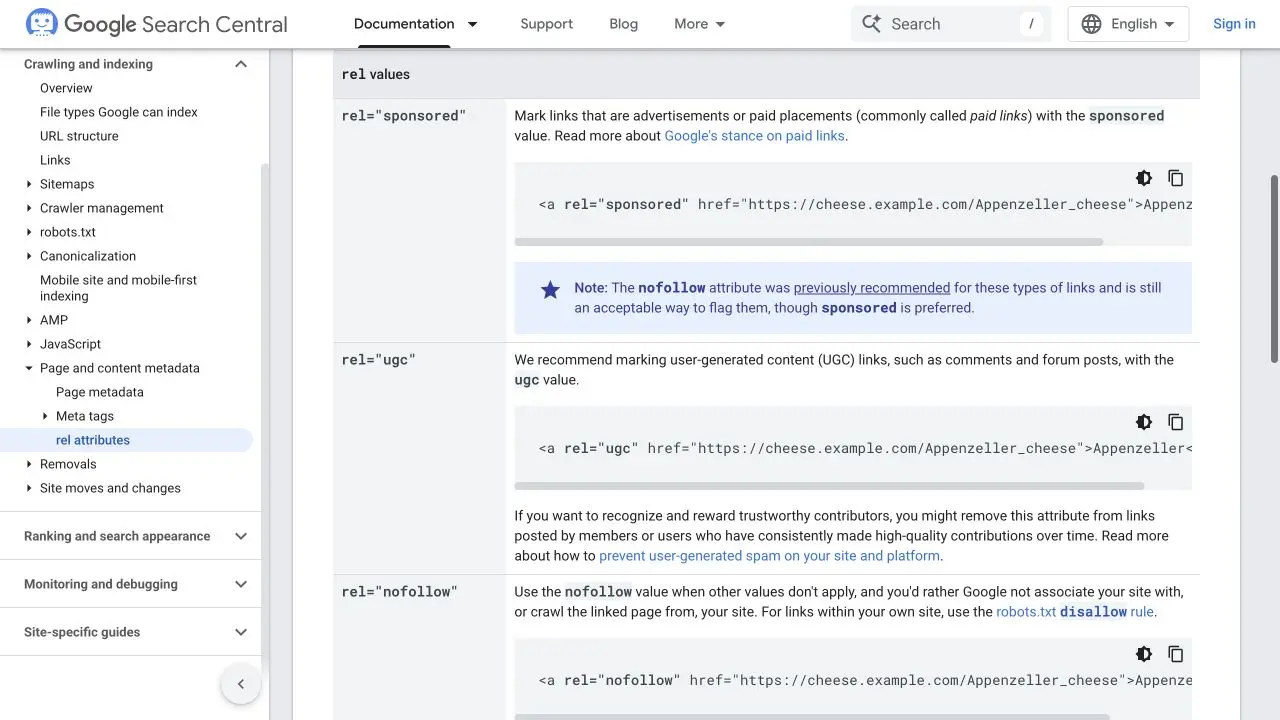Open the Page metadata sidebar item
This screenshot has height=720, width=1280.
tap(100, 392)
